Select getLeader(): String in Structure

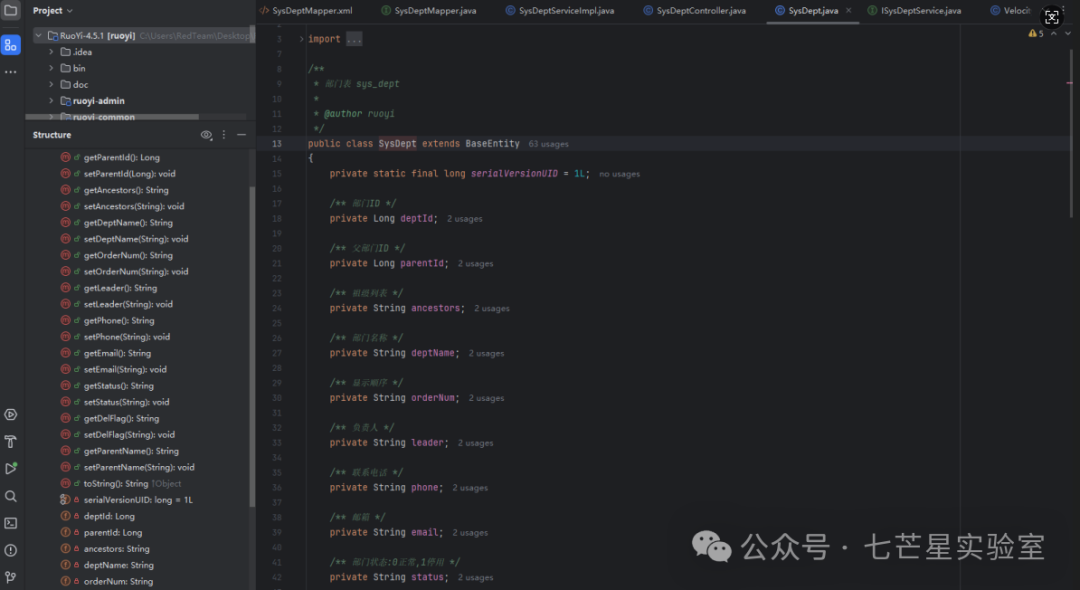pos(120,288)
